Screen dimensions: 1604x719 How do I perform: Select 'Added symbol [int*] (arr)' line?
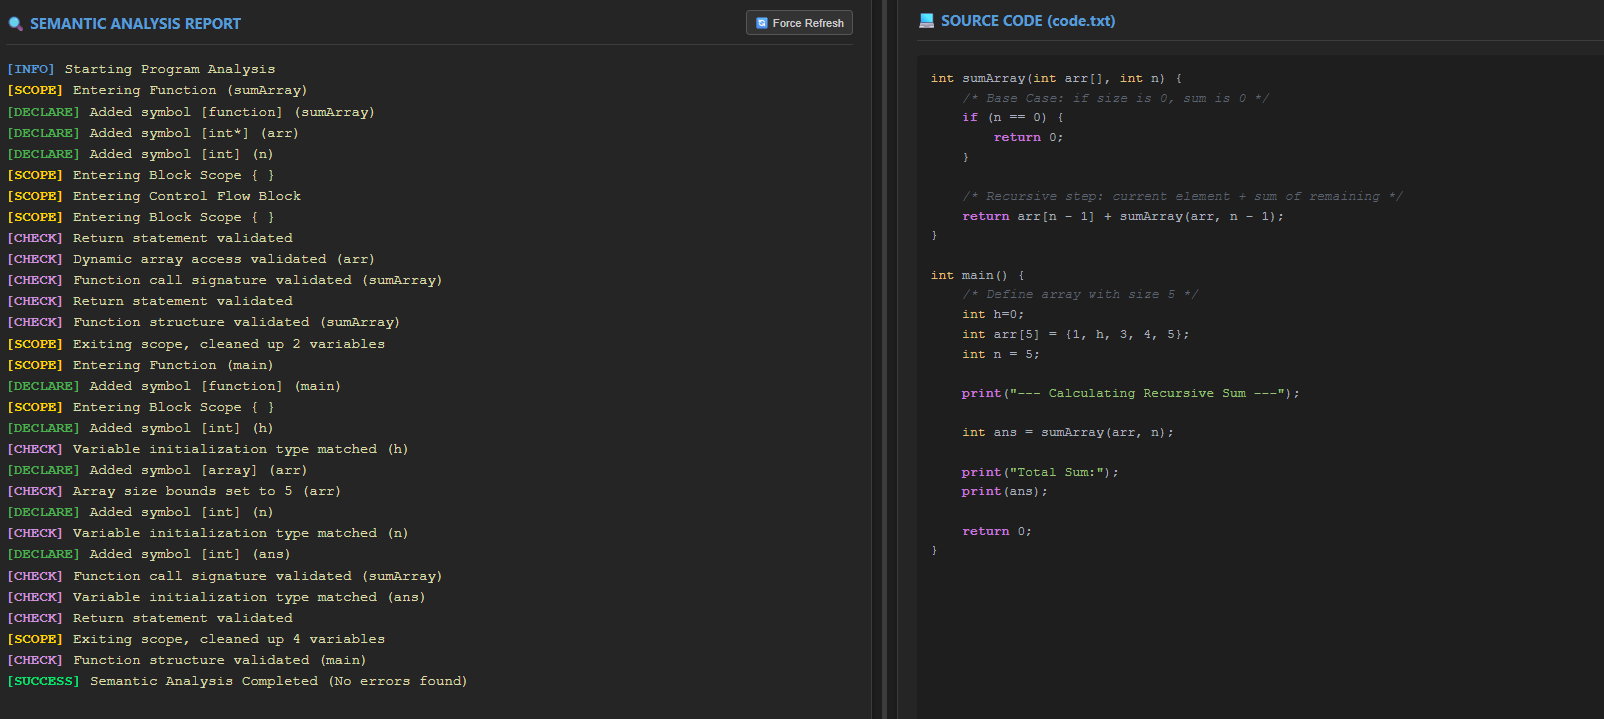click(x=153, y=133)
